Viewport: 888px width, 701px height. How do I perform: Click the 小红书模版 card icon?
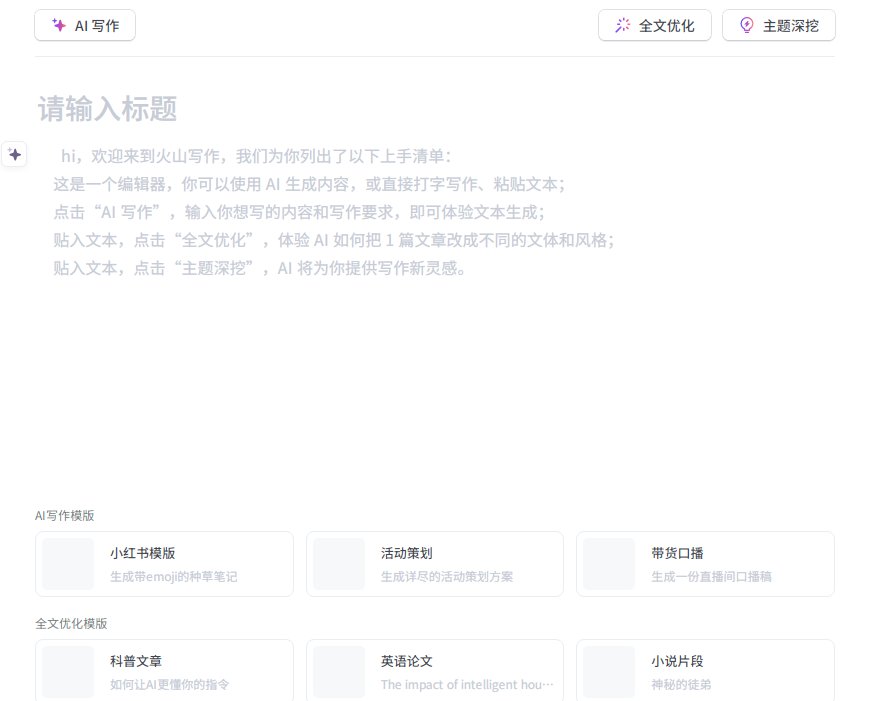(x=67, y=563)
